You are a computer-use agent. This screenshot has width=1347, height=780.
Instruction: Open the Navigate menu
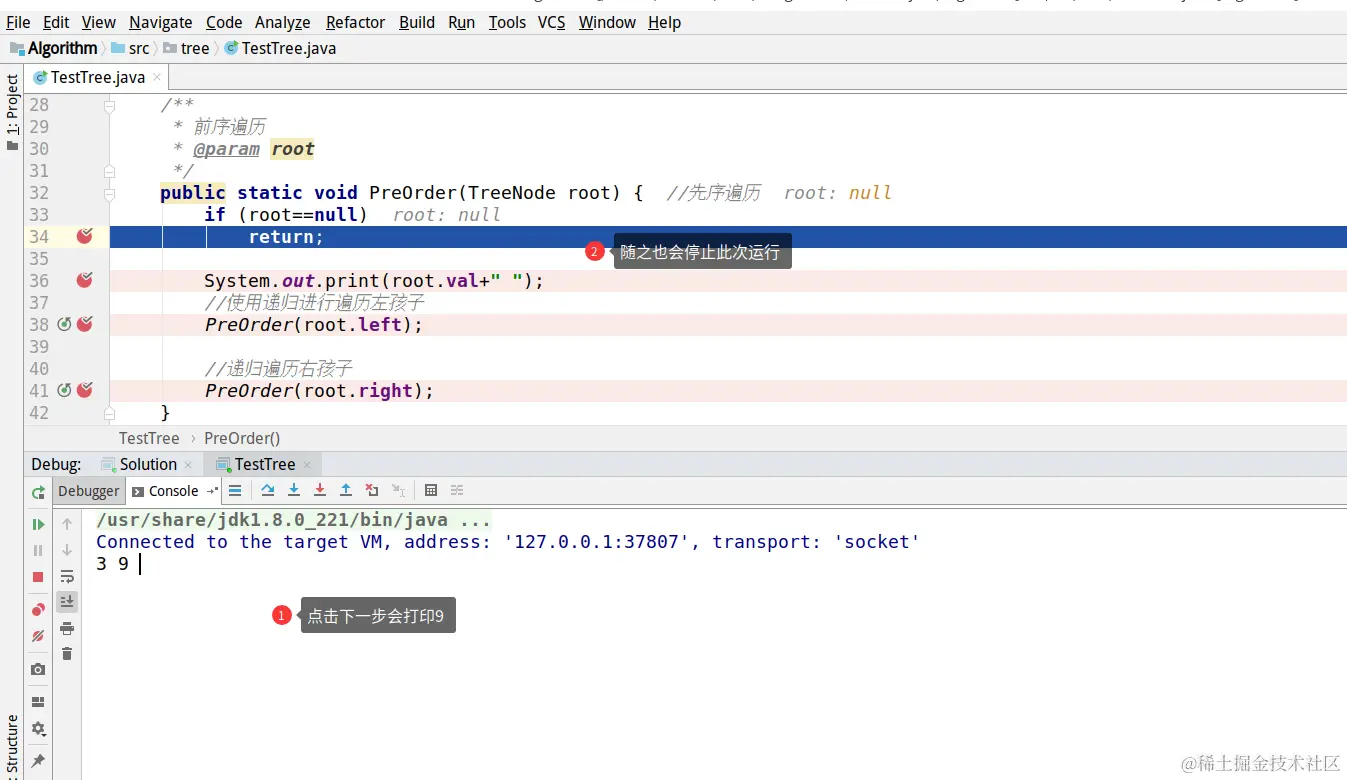(161, 22)
